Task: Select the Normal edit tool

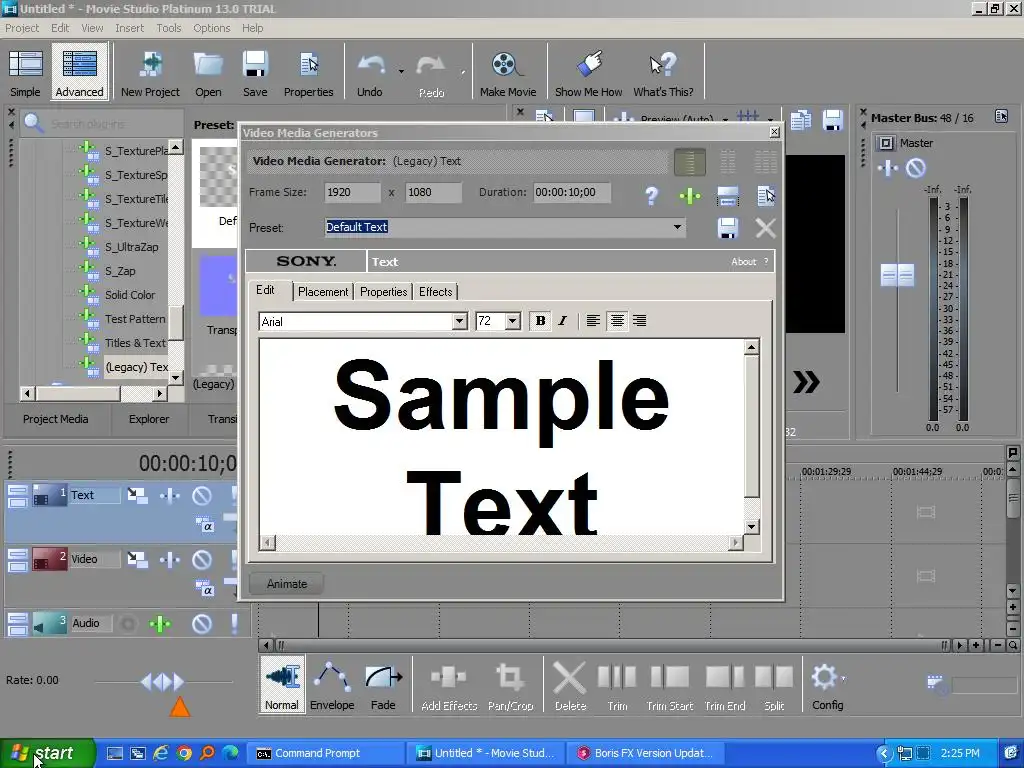Action: tap(282, 684)
